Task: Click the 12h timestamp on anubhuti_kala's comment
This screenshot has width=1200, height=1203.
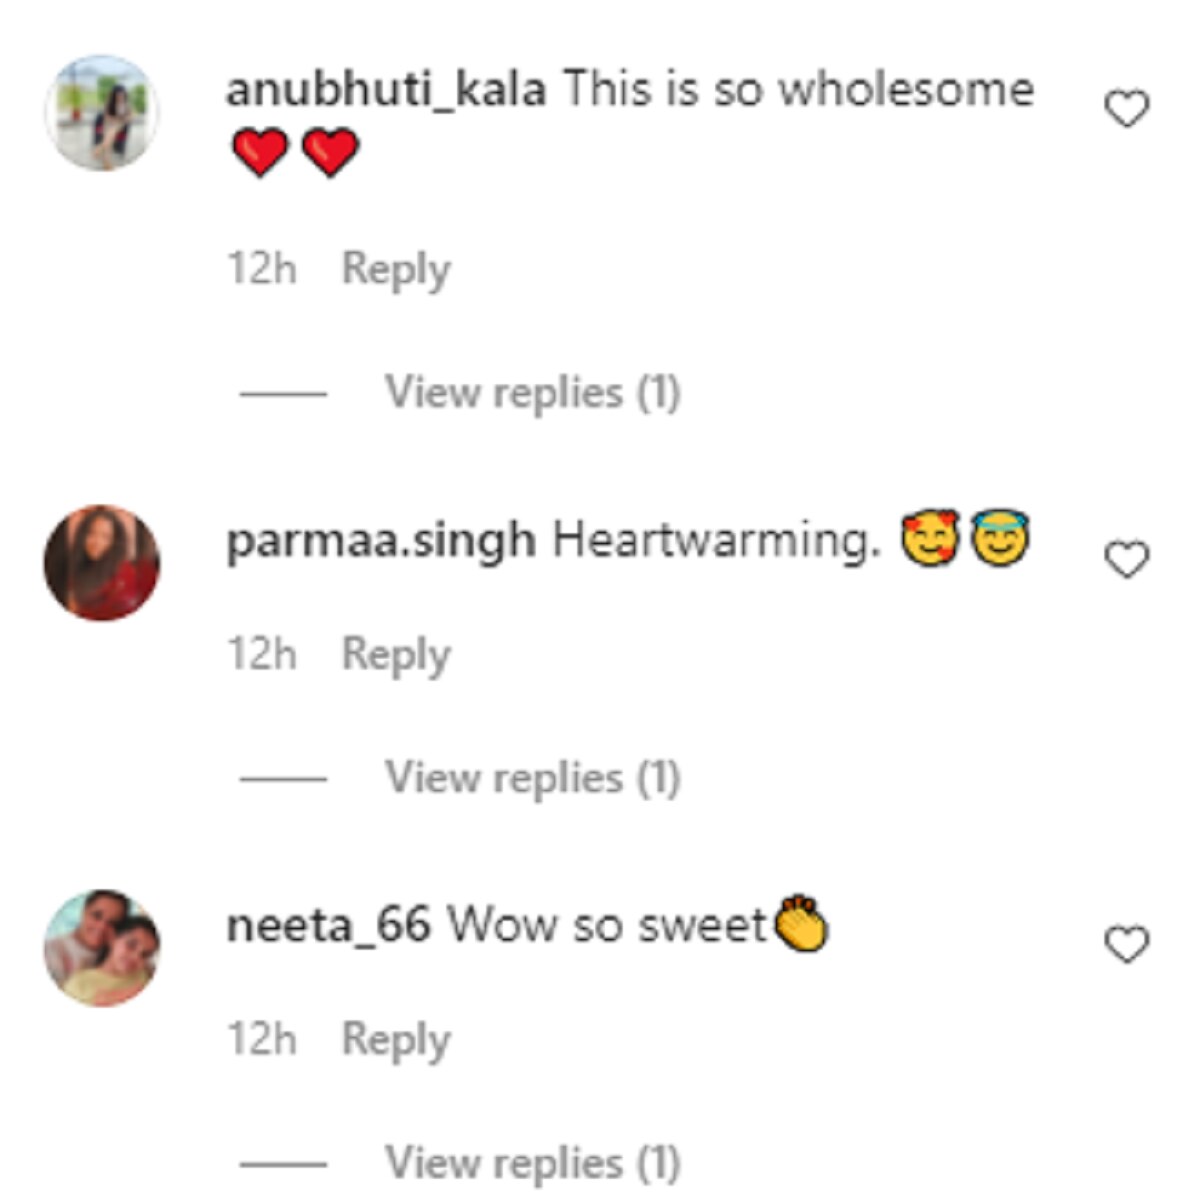Action: 262,269
